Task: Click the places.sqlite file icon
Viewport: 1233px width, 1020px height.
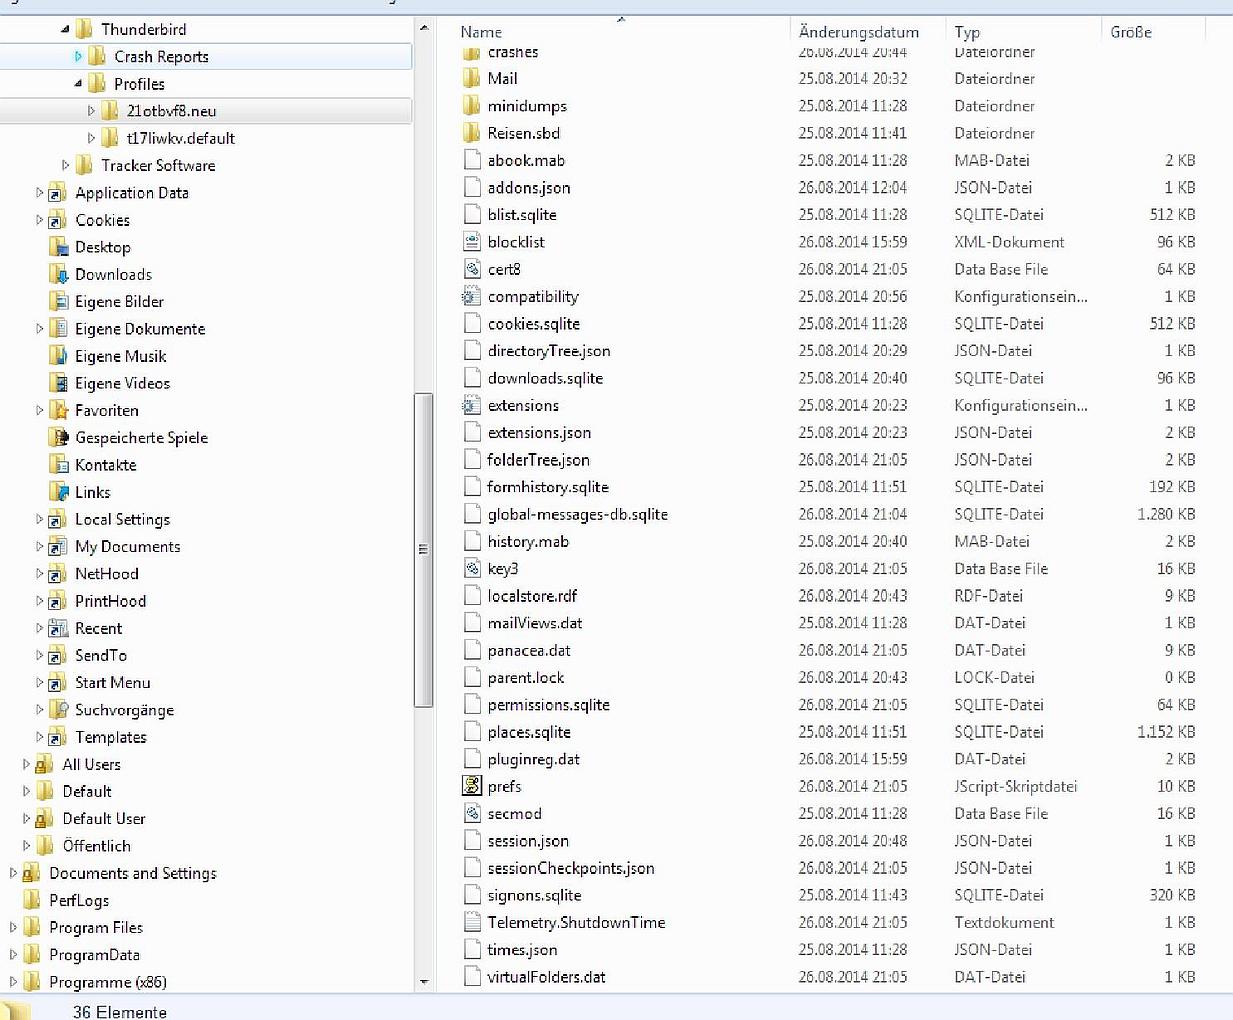Action: pyautogui.click(x=472, y=732)
